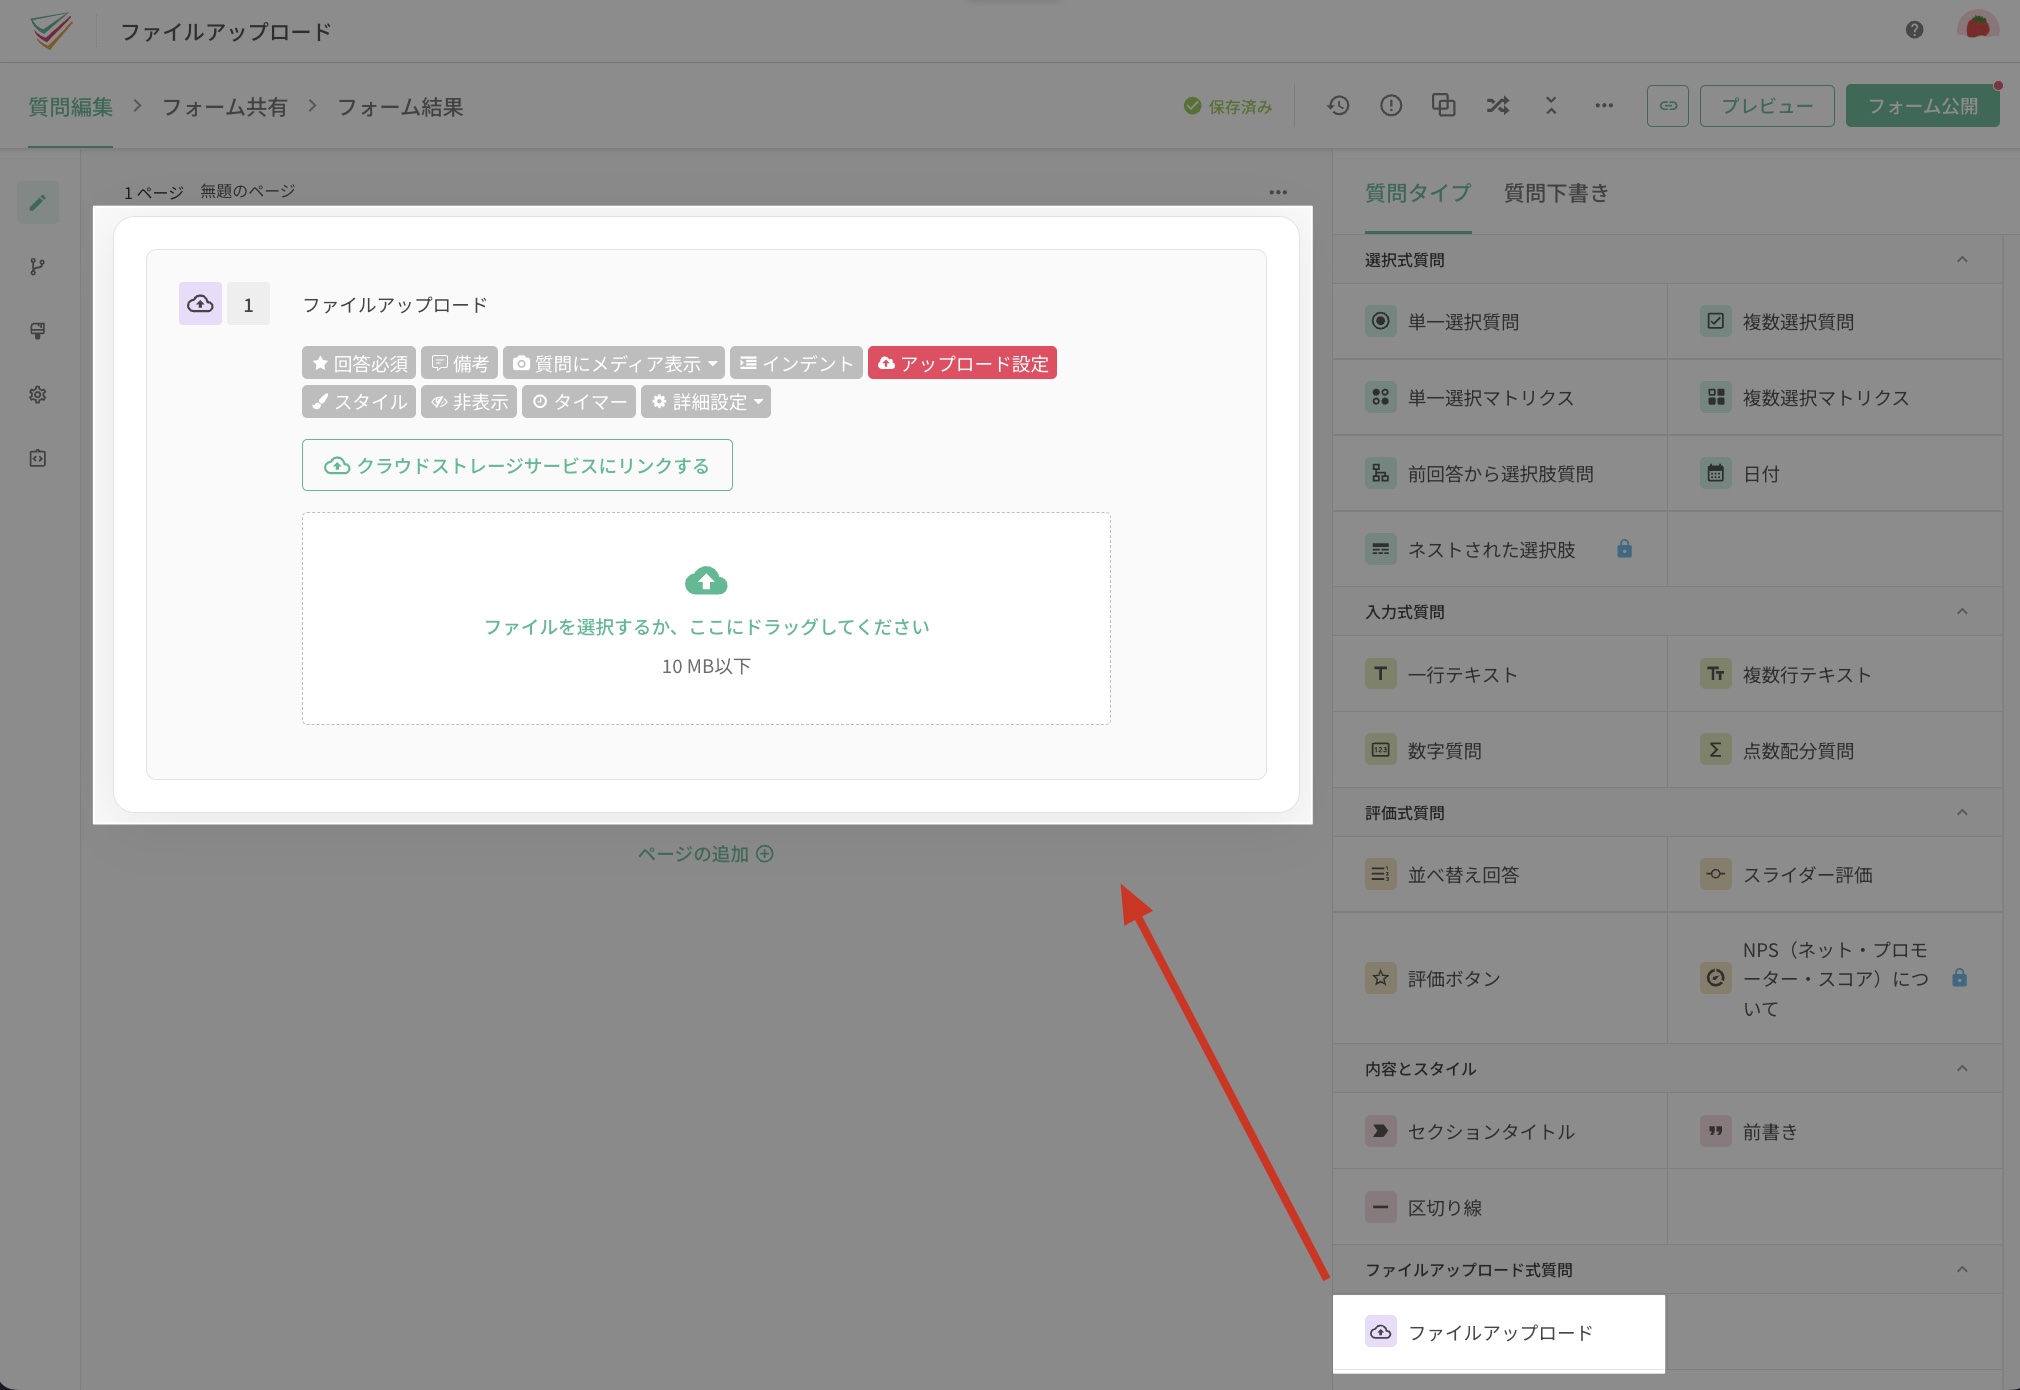Screen dimensions: 2020x1390
Task: Click the shuffle randomize icon
Action: pos(1497,105)
